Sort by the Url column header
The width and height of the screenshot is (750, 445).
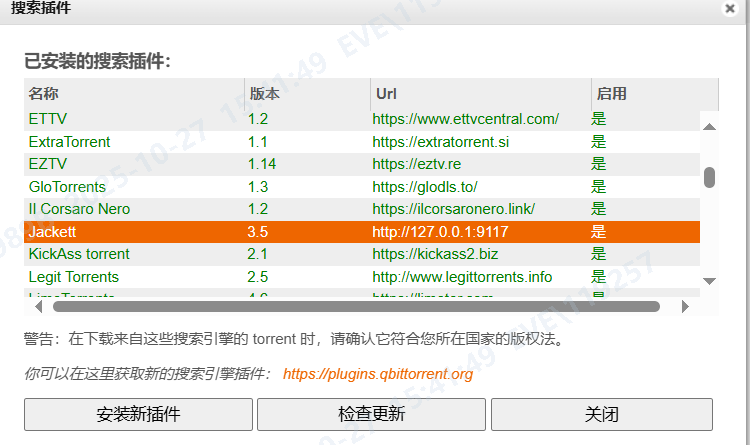481,93
